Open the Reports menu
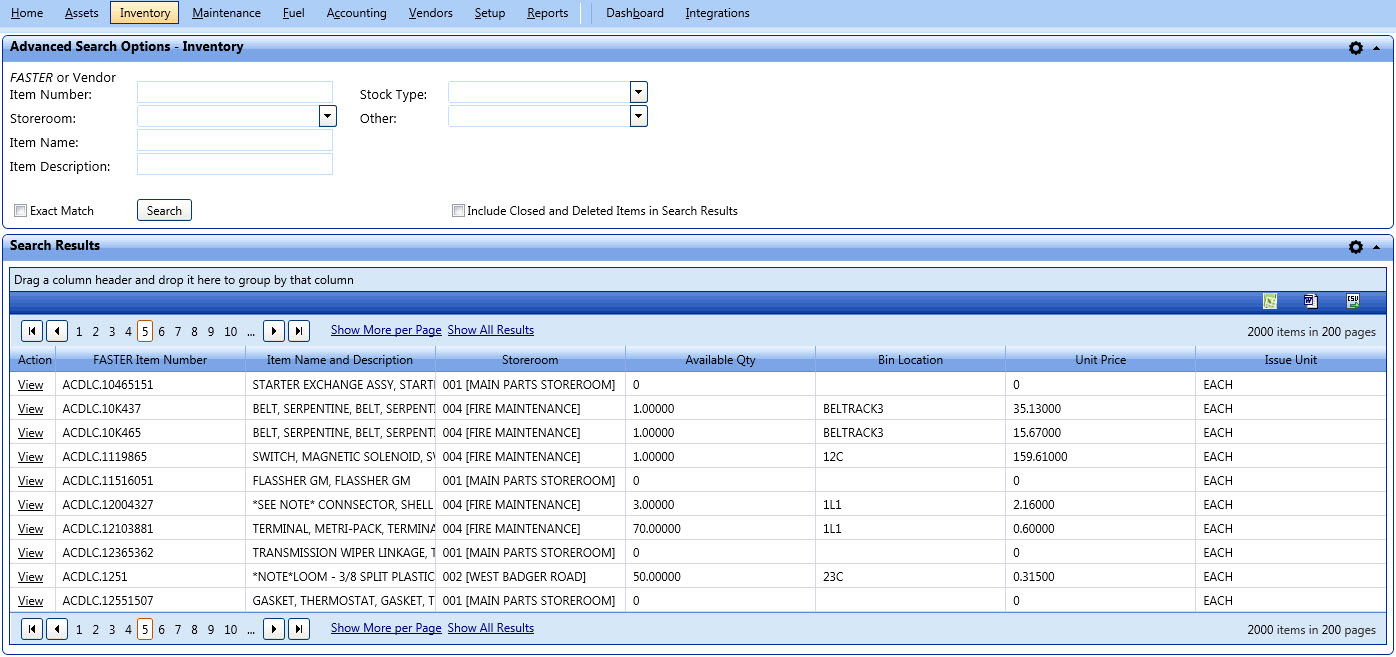The width and height of the screenshot is (1396, 657). pyautogui.click(x=547, y=13)
